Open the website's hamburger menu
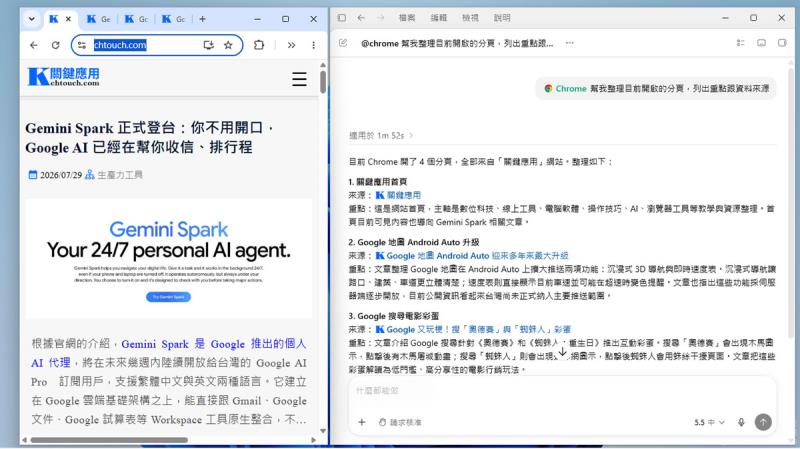Image resolution: width=800 pixels, height=449 pixels. click(x=299, y=79)
